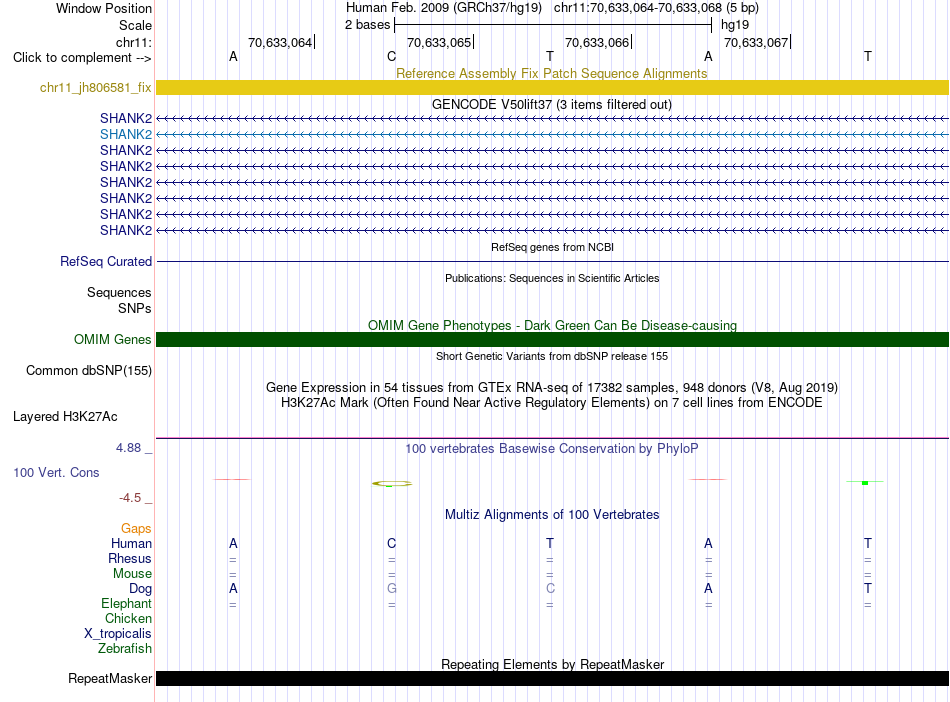Open the Reference Assembly Fix Patch Sequence Alignments title

pyautogui.click(x=551, y=73)
